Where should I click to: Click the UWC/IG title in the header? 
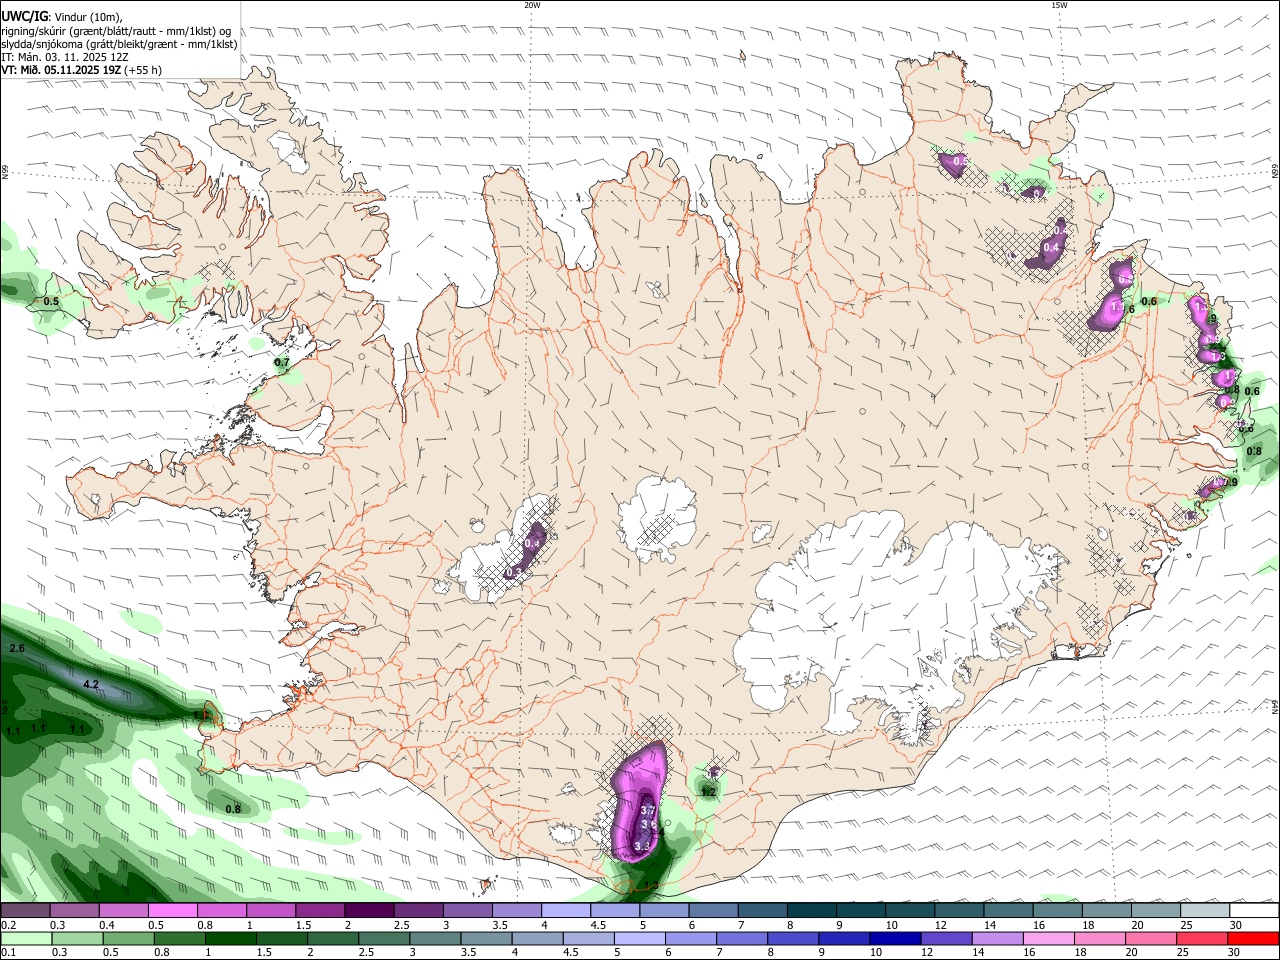tap(24, 17)
